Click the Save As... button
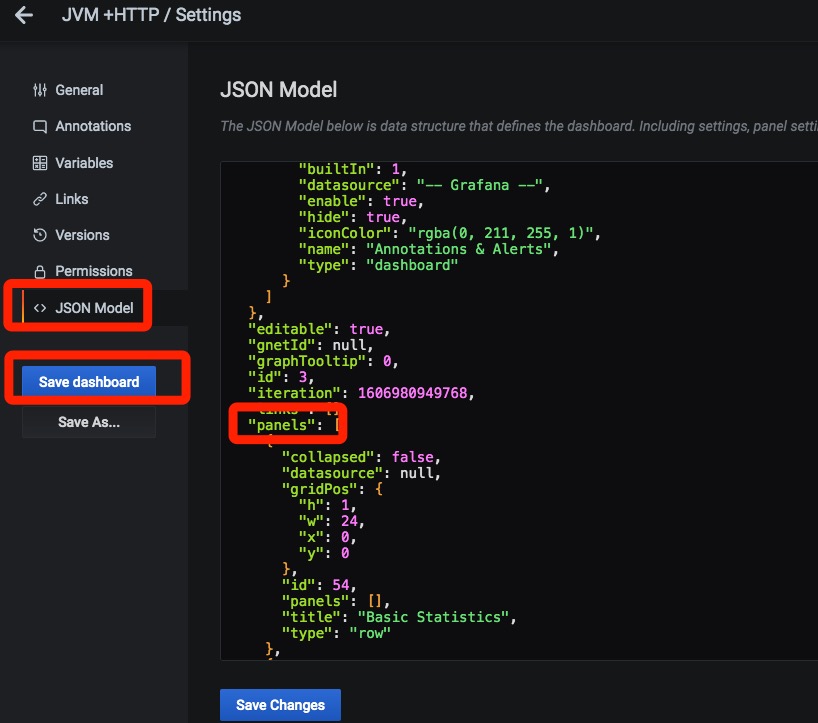This screenshot has width=818, height=723. [x=89, y=422]
